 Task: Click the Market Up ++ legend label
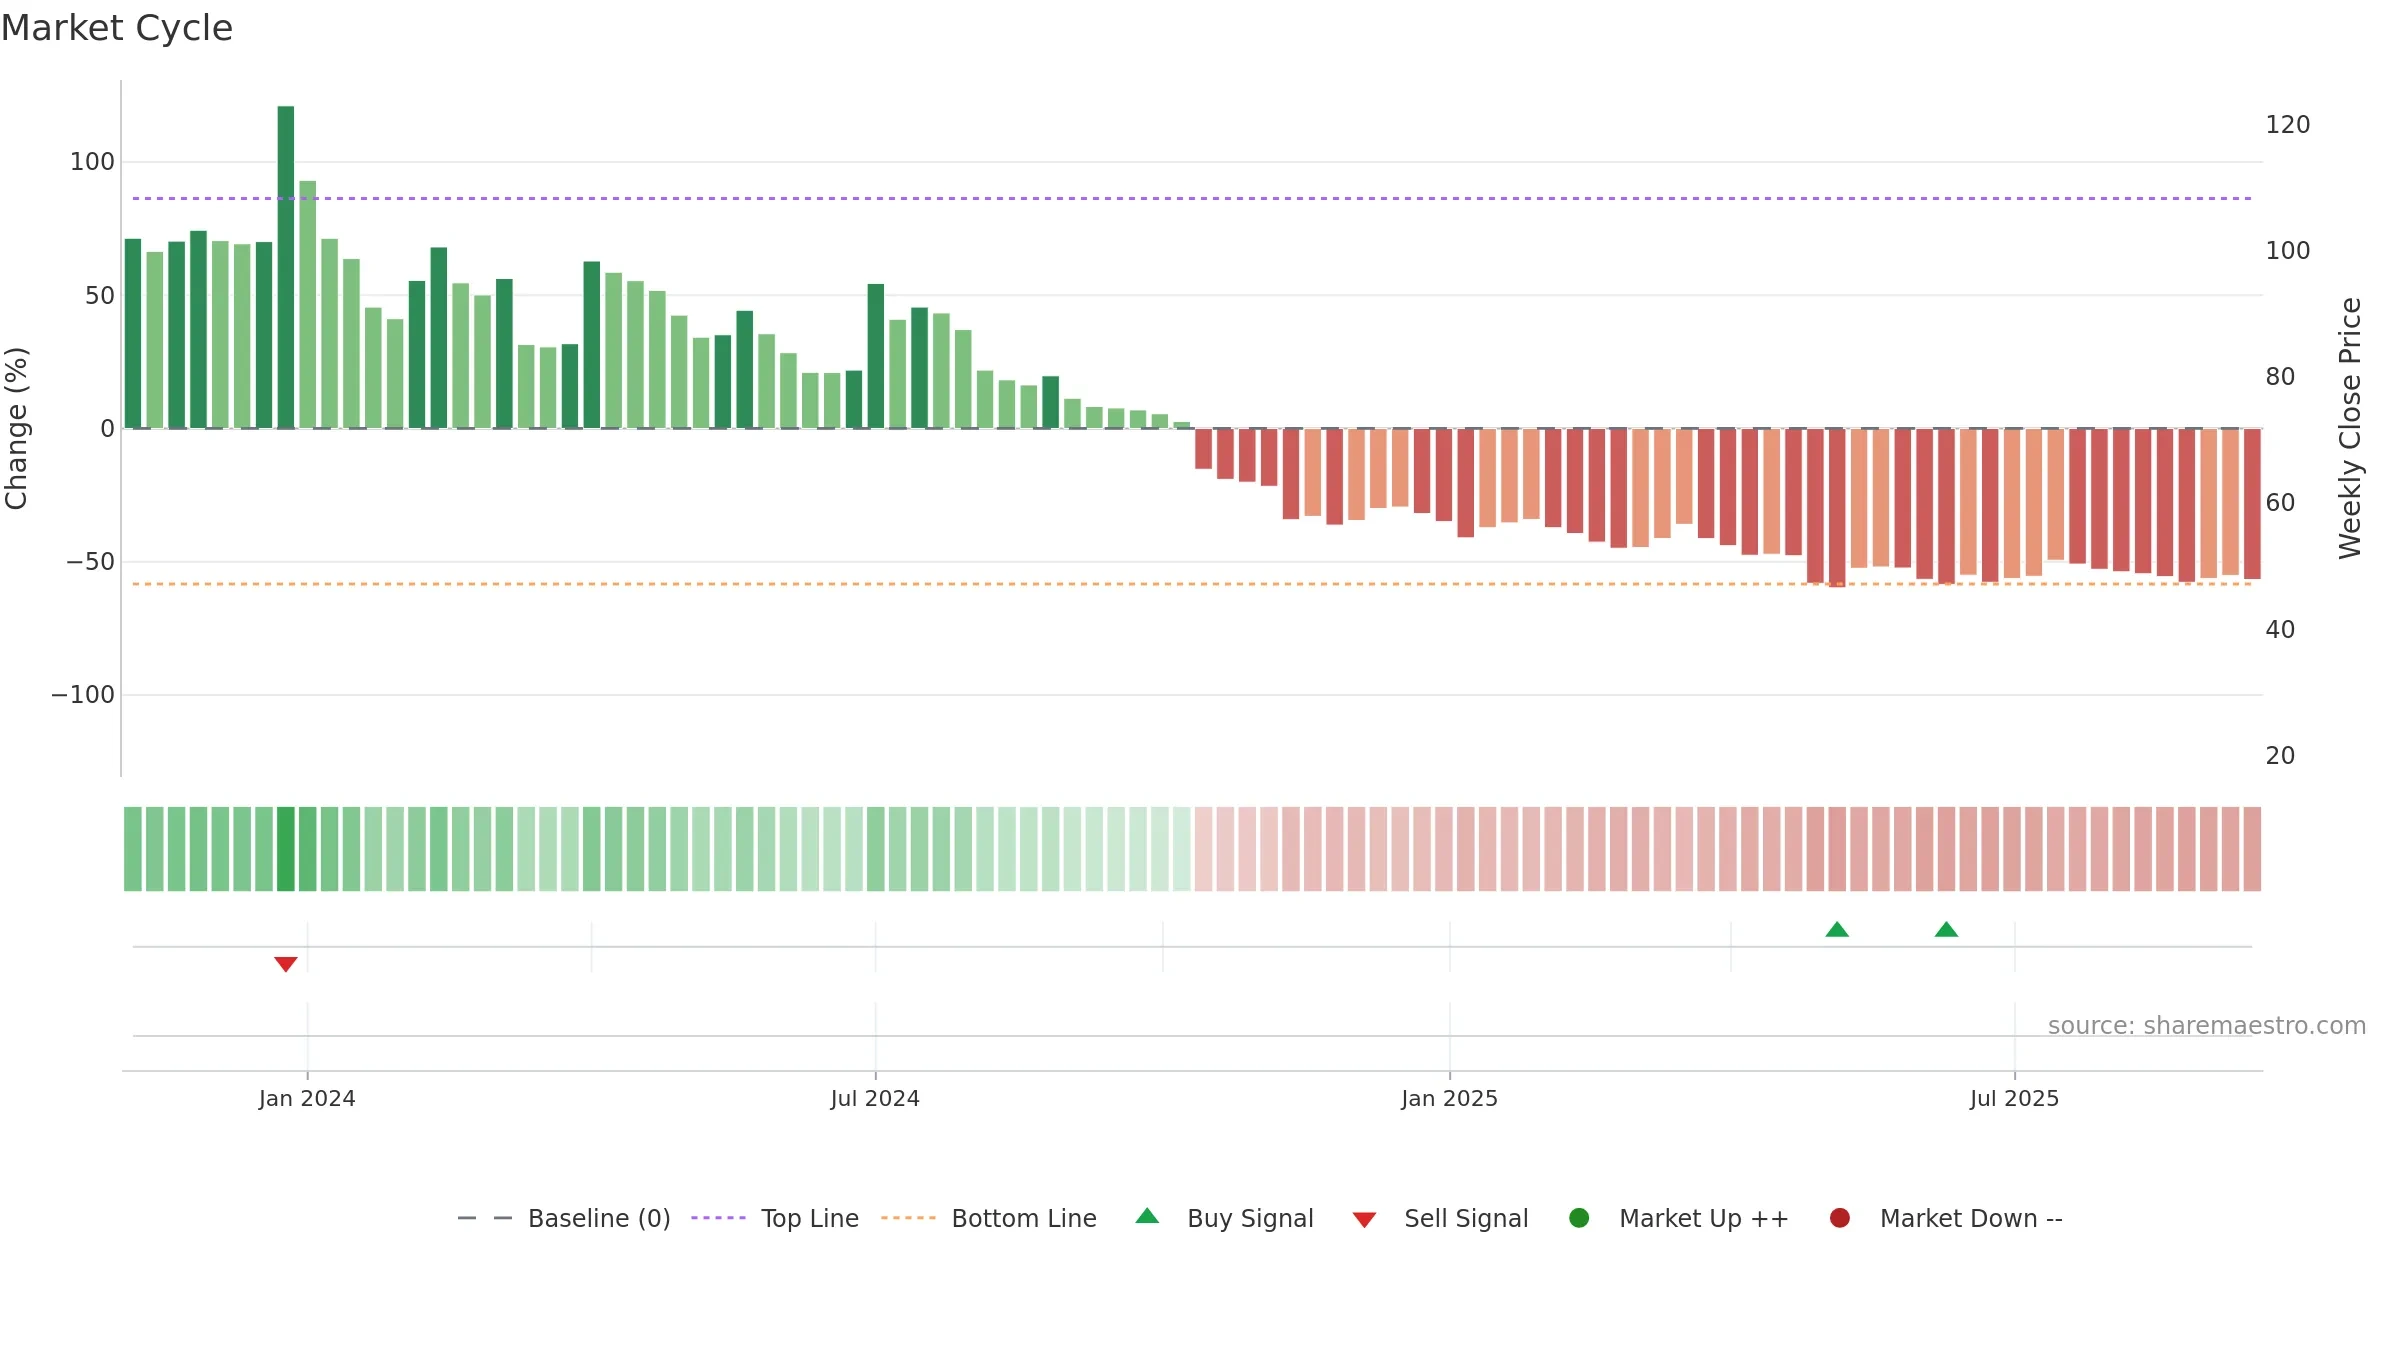pyautogui.click(x=1704, y=1218)
